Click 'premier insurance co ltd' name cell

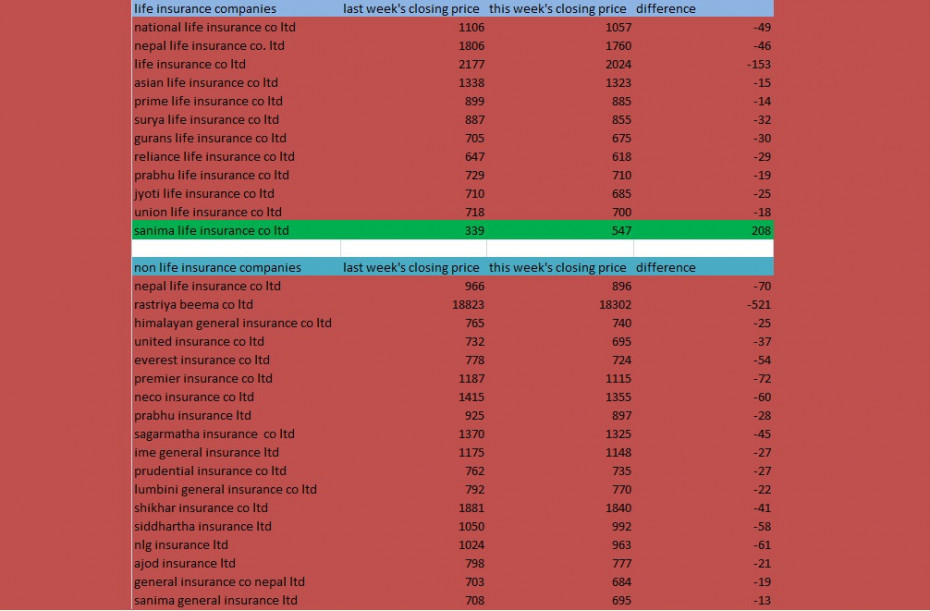235,377
